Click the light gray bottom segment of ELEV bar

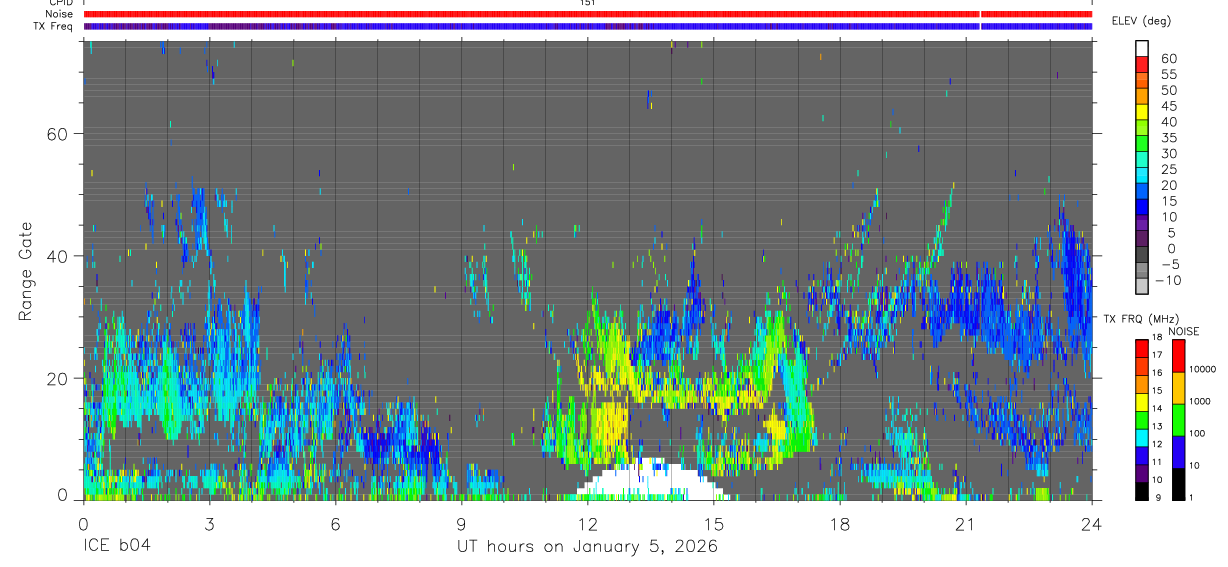[x=1142, y=287]
